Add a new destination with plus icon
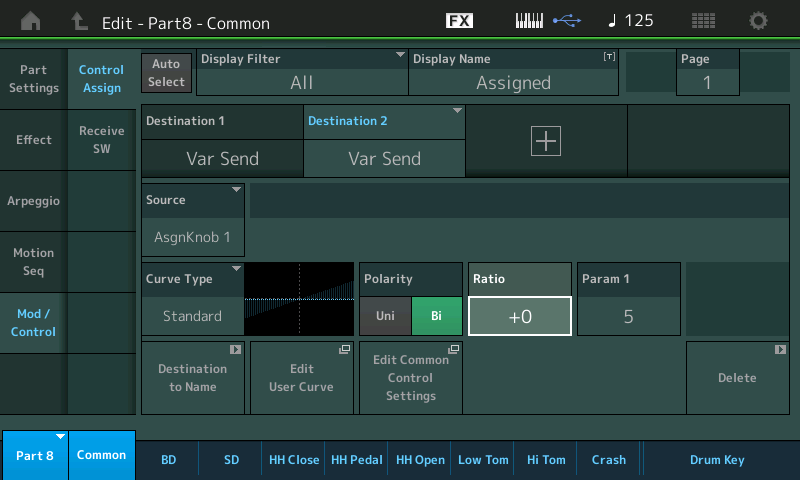 tap(546, 141)
